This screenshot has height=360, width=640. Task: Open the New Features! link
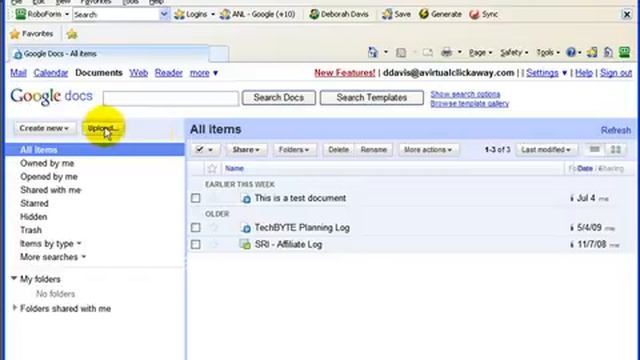[x=344, y=73]
